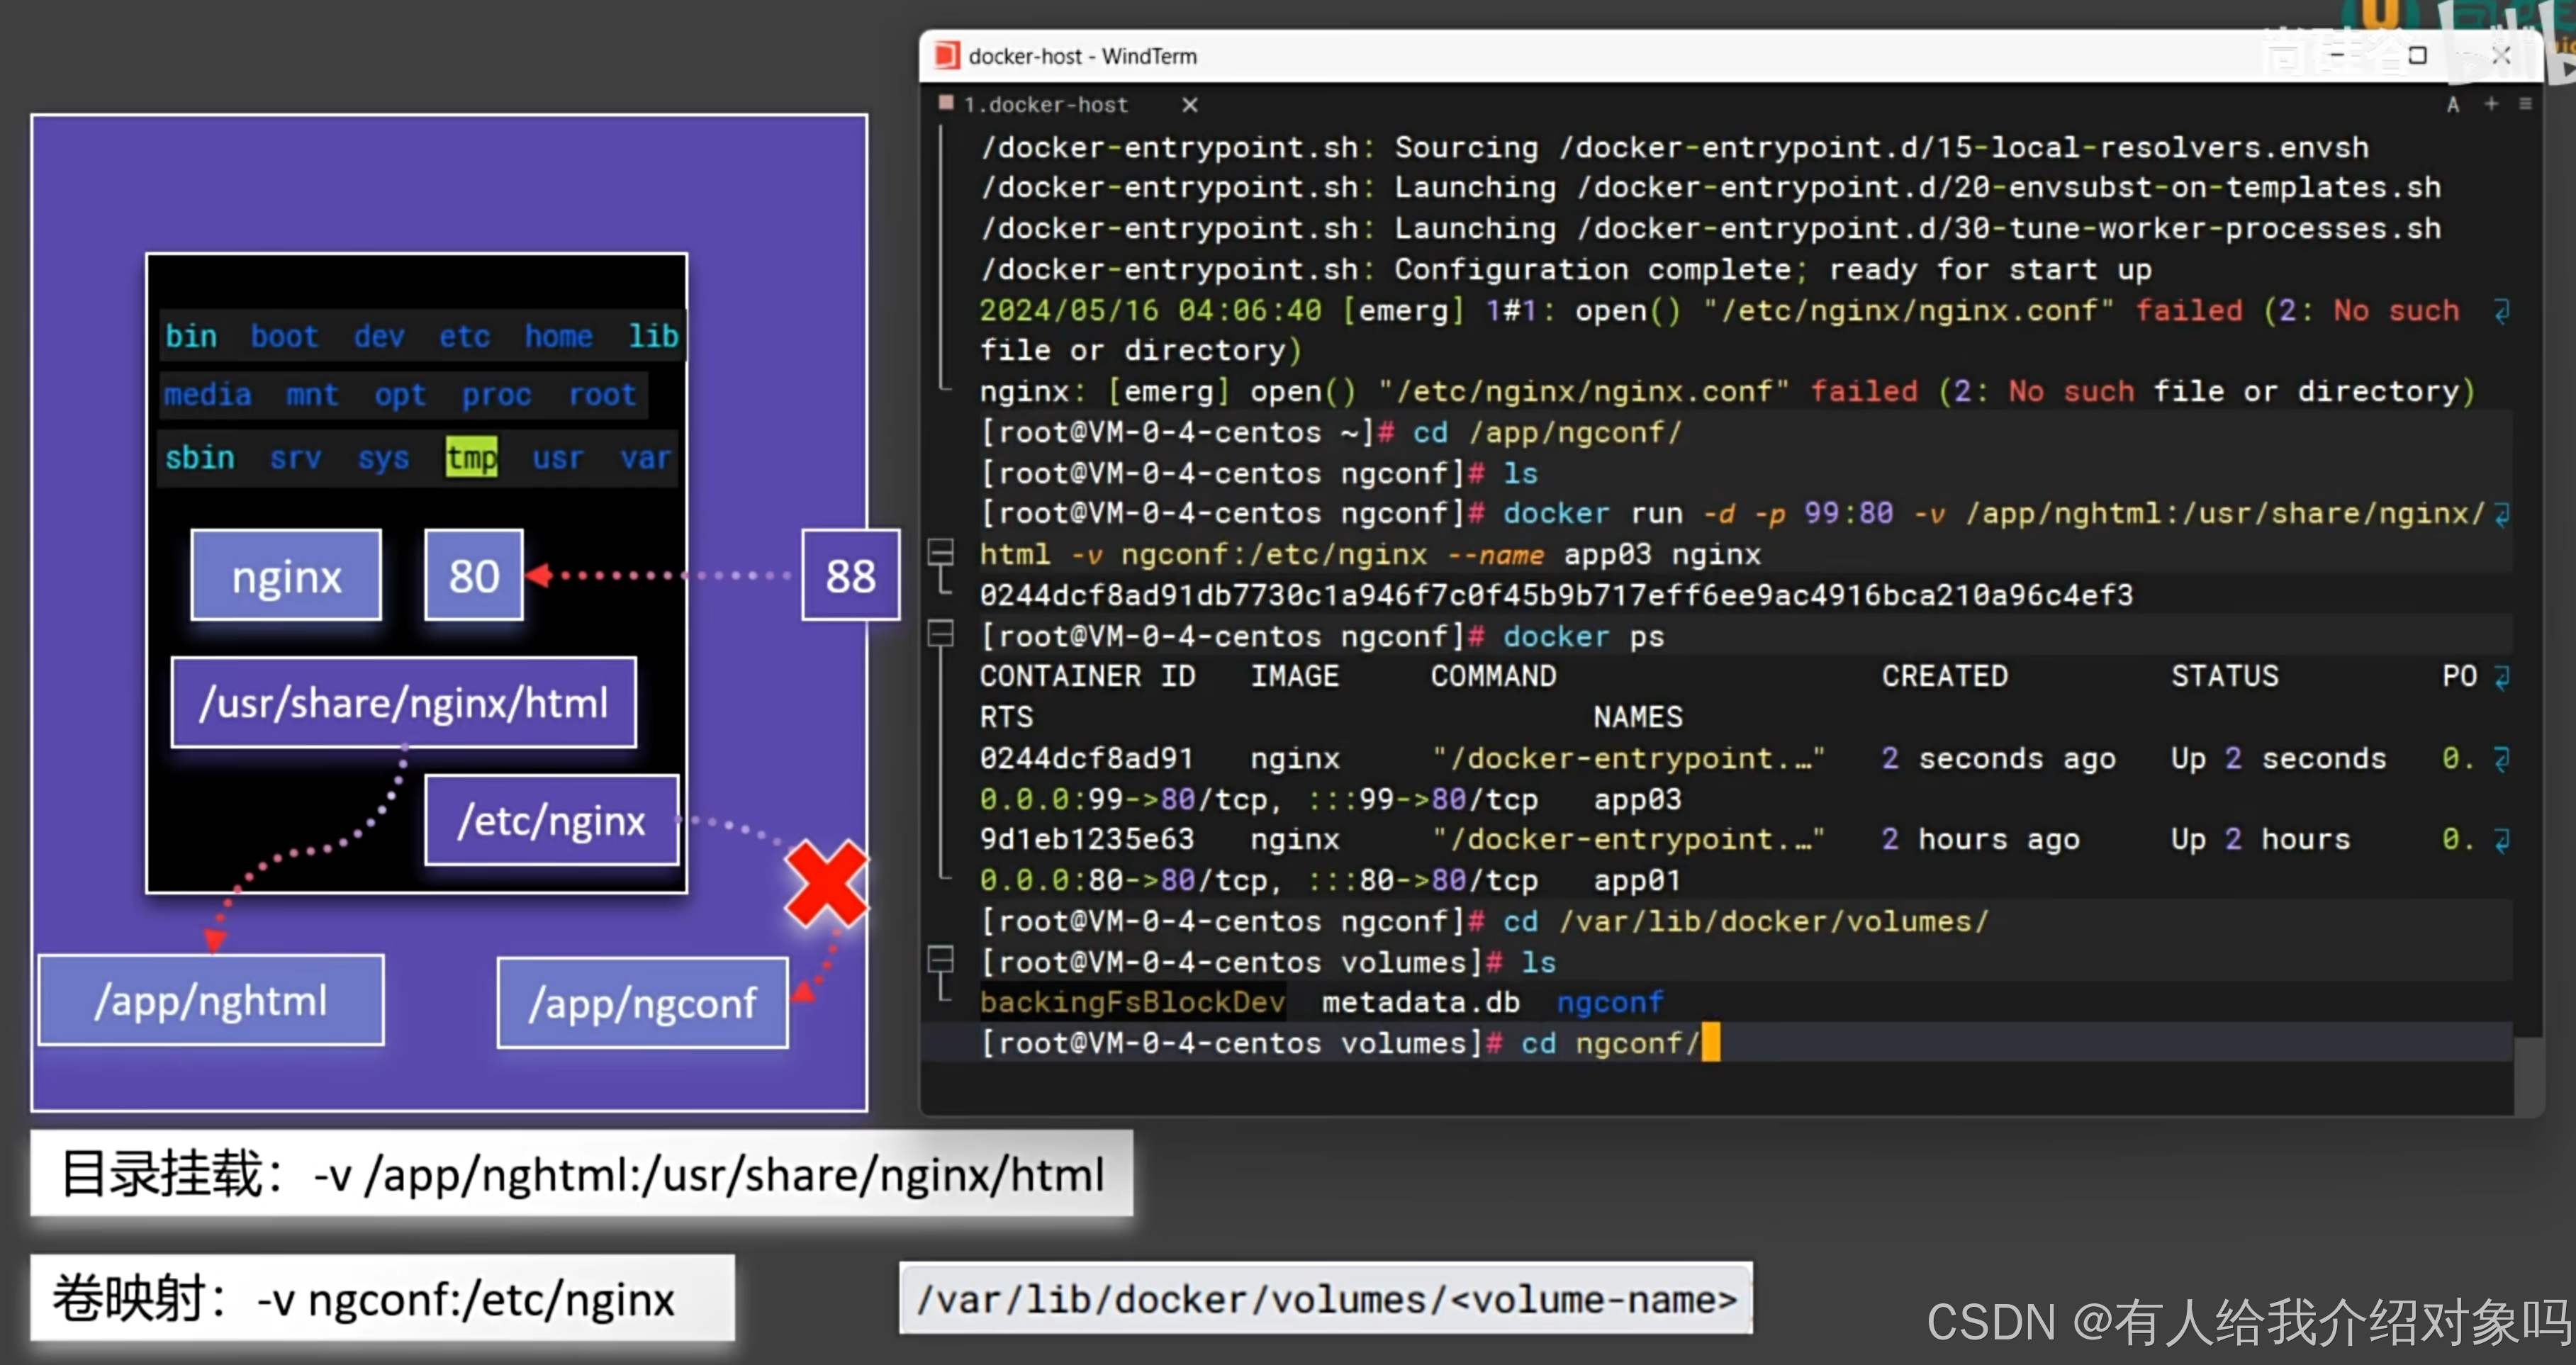Click the 'sbin' directory name in diagram
This screenshot has height=1365, width=2576.
click(200, 457)
